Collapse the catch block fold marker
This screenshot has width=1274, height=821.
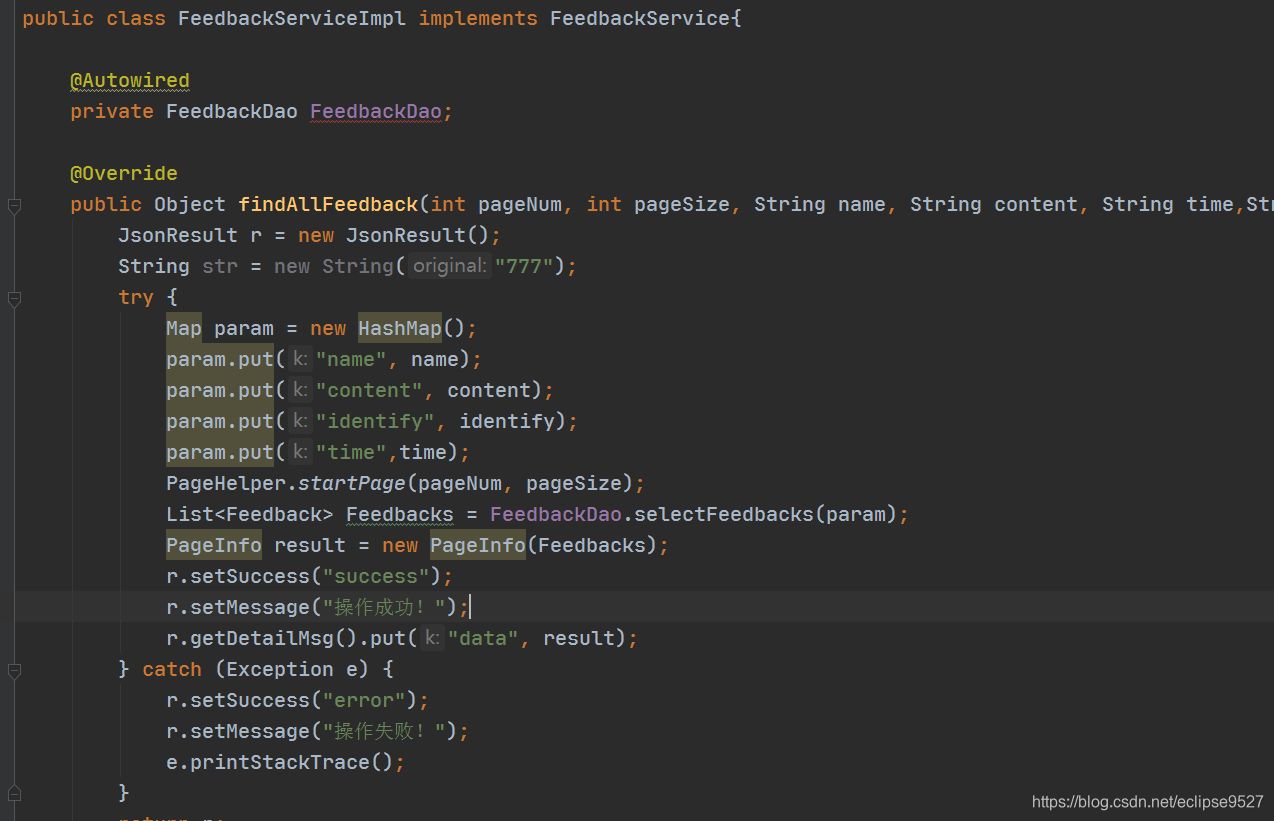pos(14,671)
